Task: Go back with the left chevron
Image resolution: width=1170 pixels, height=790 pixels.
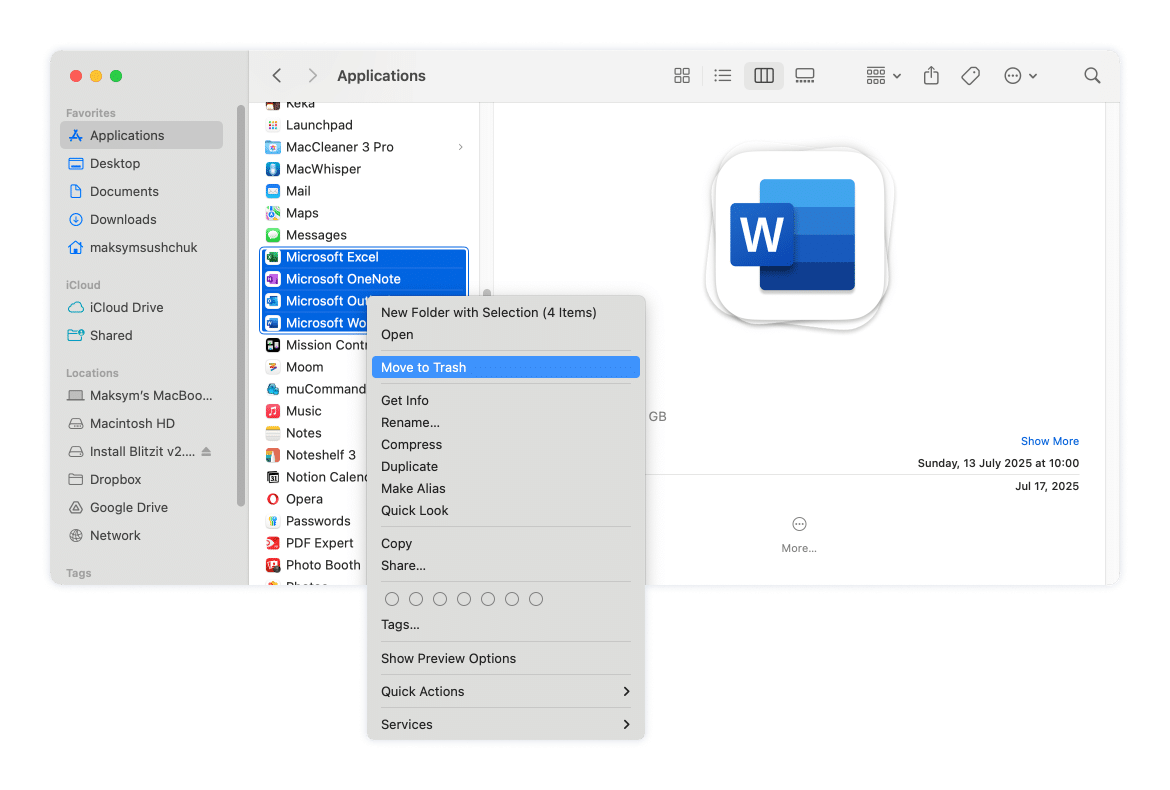Action: tap(277, 75)
